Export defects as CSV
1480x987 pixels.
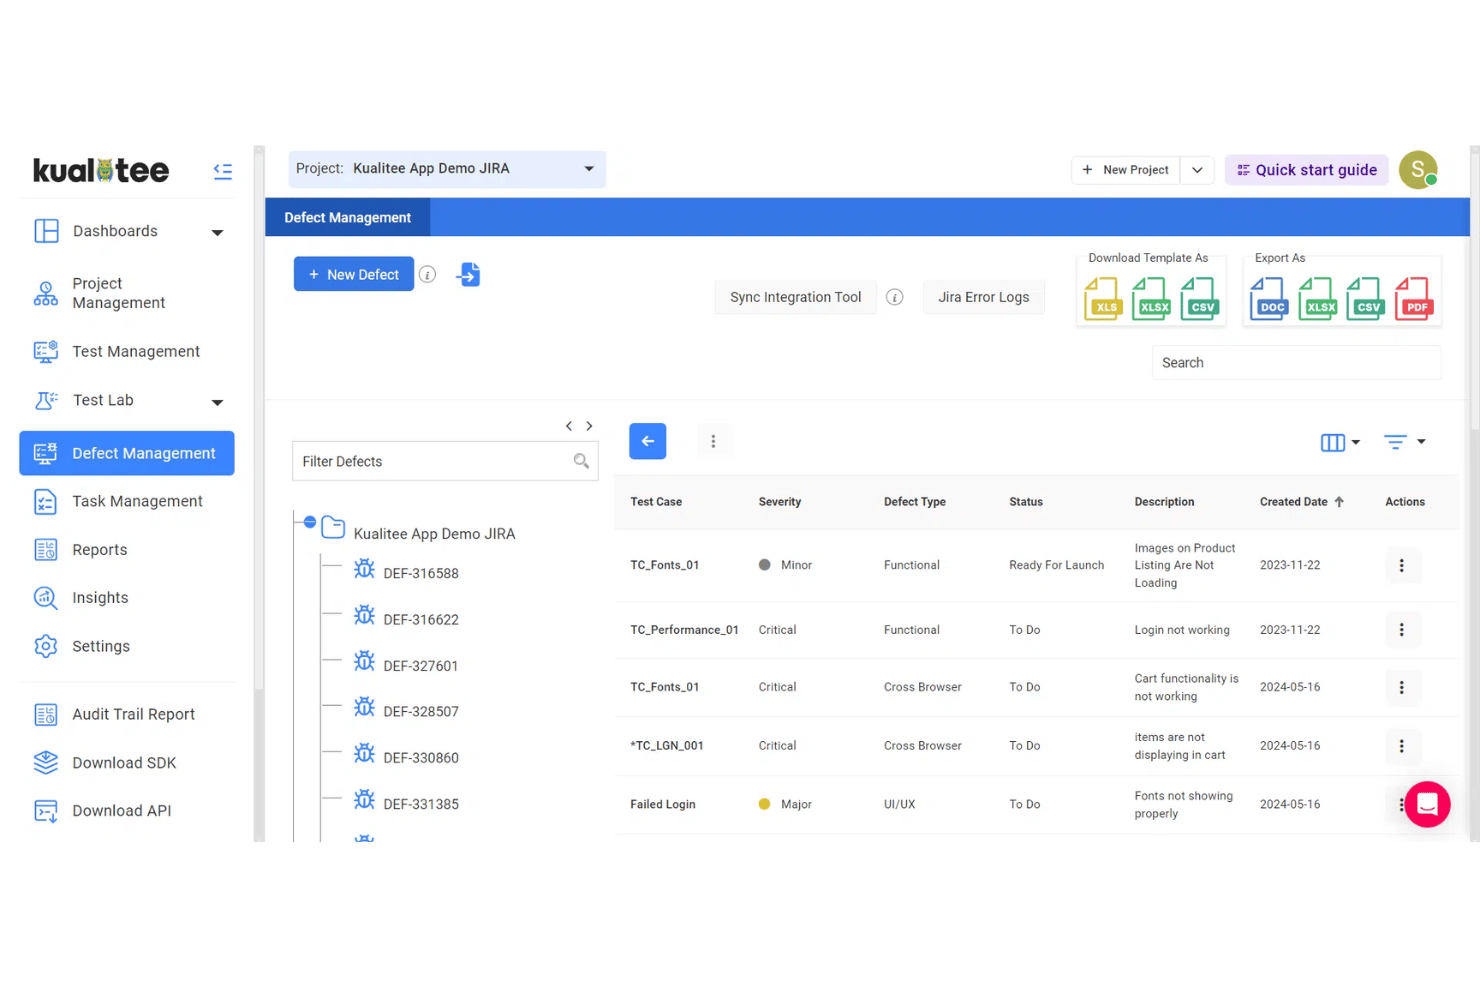(1365, 299)
